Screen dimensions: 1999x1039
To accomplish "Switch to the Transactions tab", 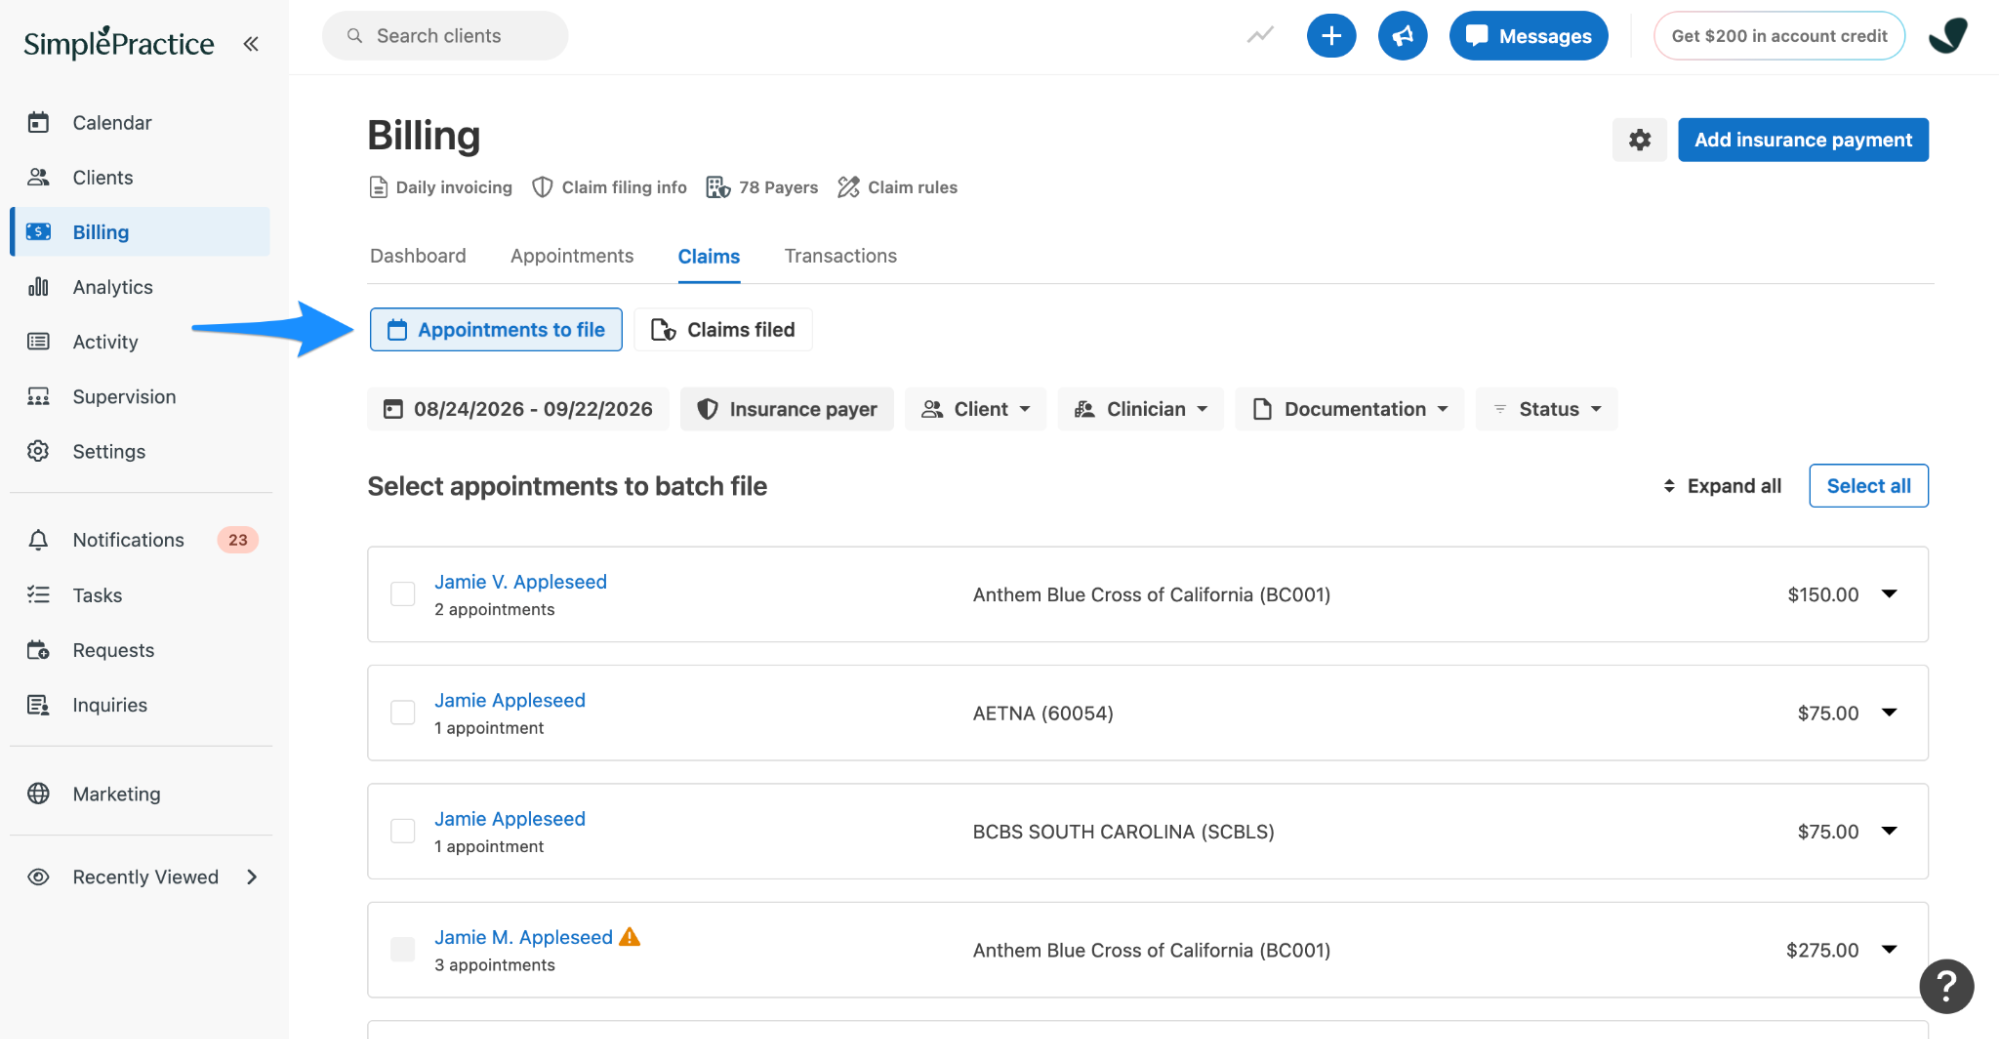I will pos(840,256).
